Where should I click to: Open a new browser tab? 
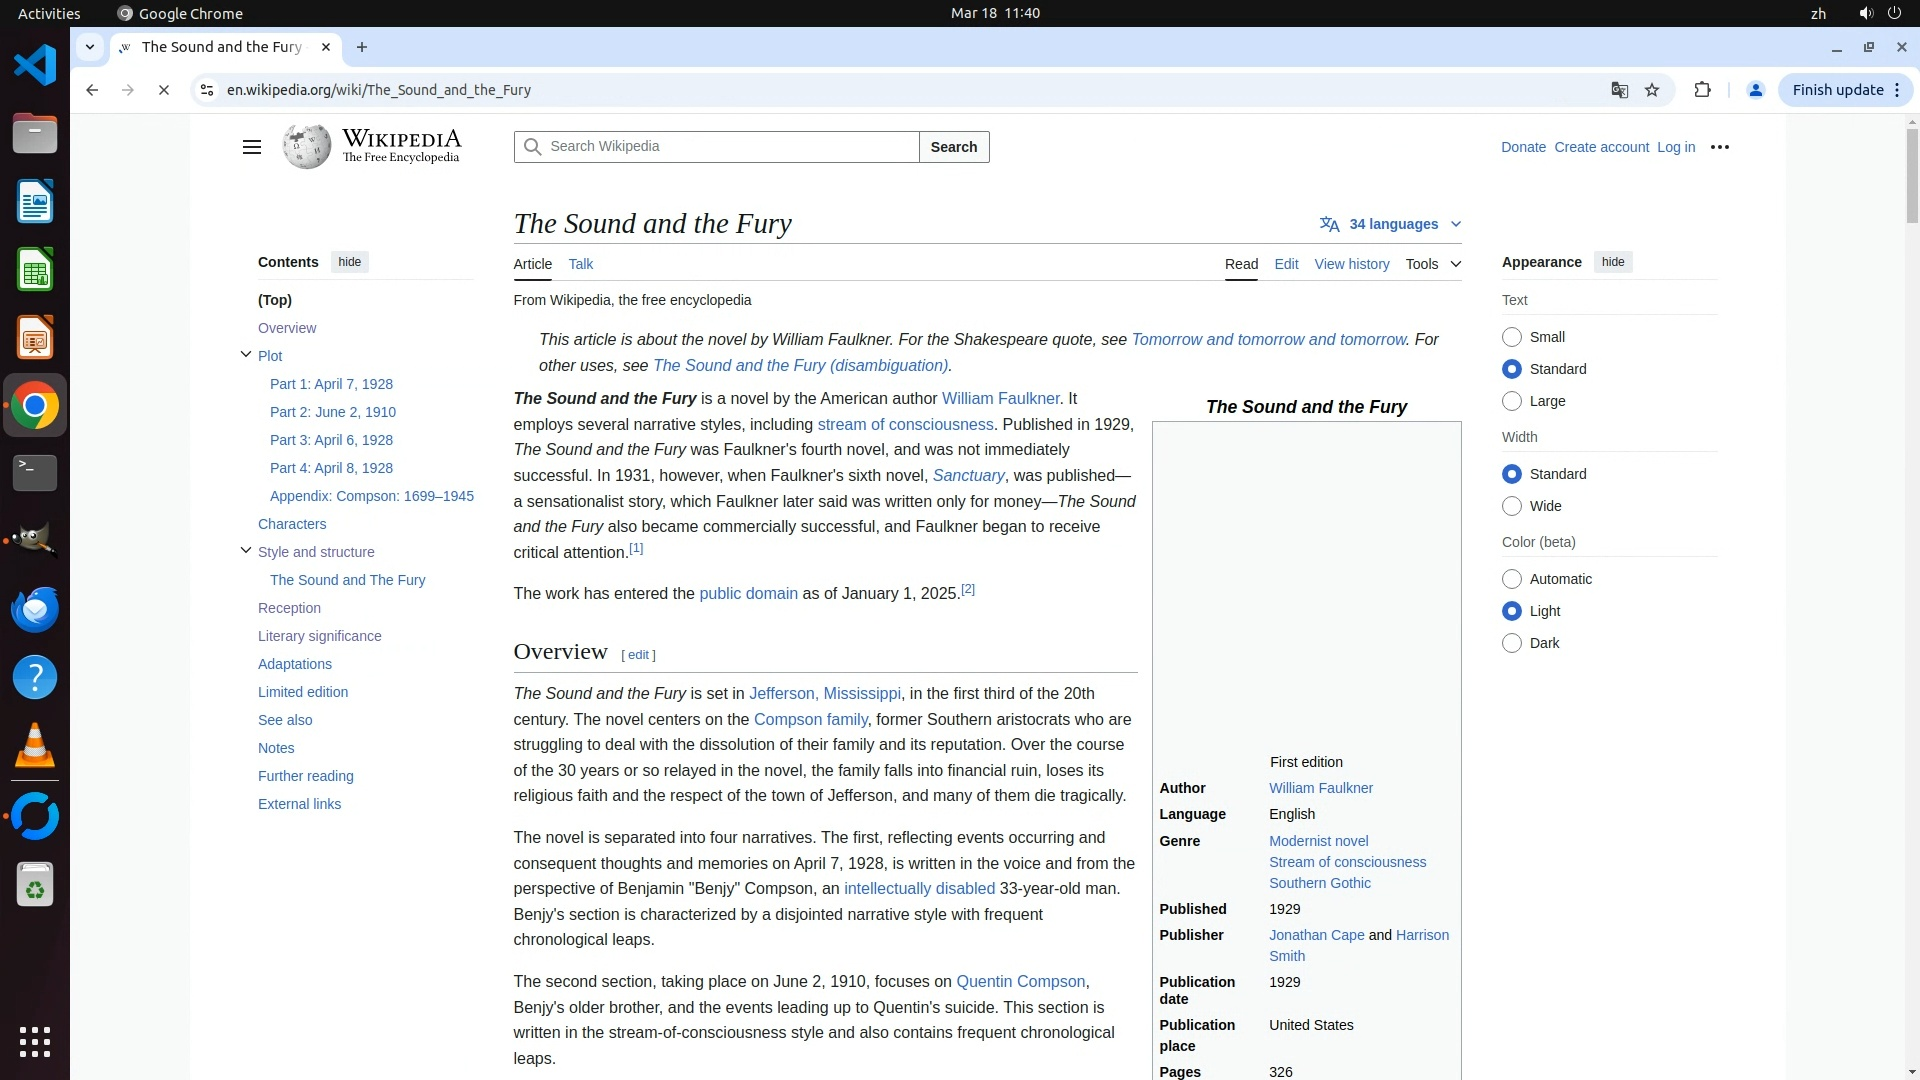click(x=362, y=47)
